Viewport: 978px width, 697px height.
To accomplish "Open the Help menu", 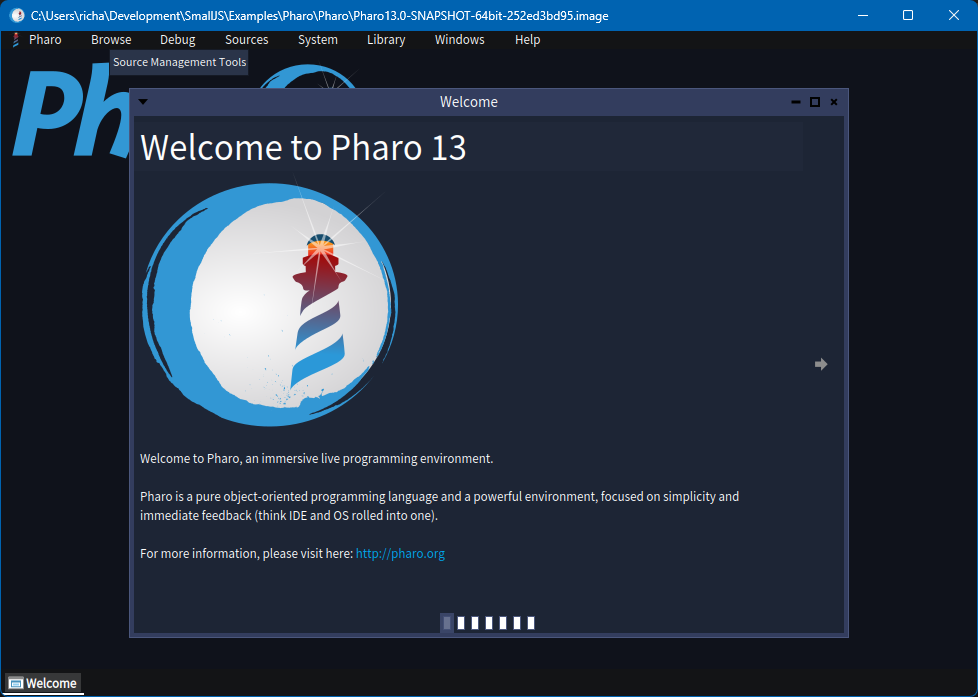I will click(528, 40).
